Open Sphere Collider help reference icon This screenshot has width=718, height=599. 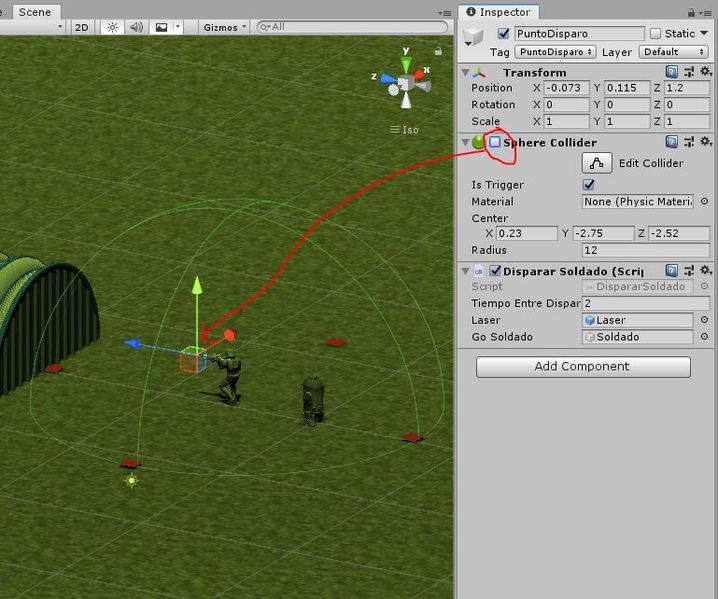671,142
